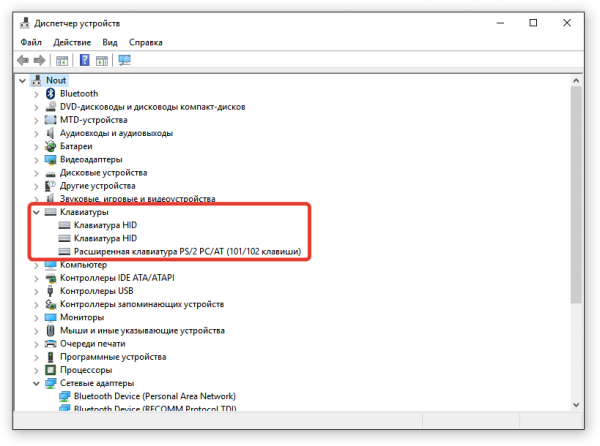Screen dimensions: 600x446
Task: Click the Батареи battery icon
Action: 50,146
